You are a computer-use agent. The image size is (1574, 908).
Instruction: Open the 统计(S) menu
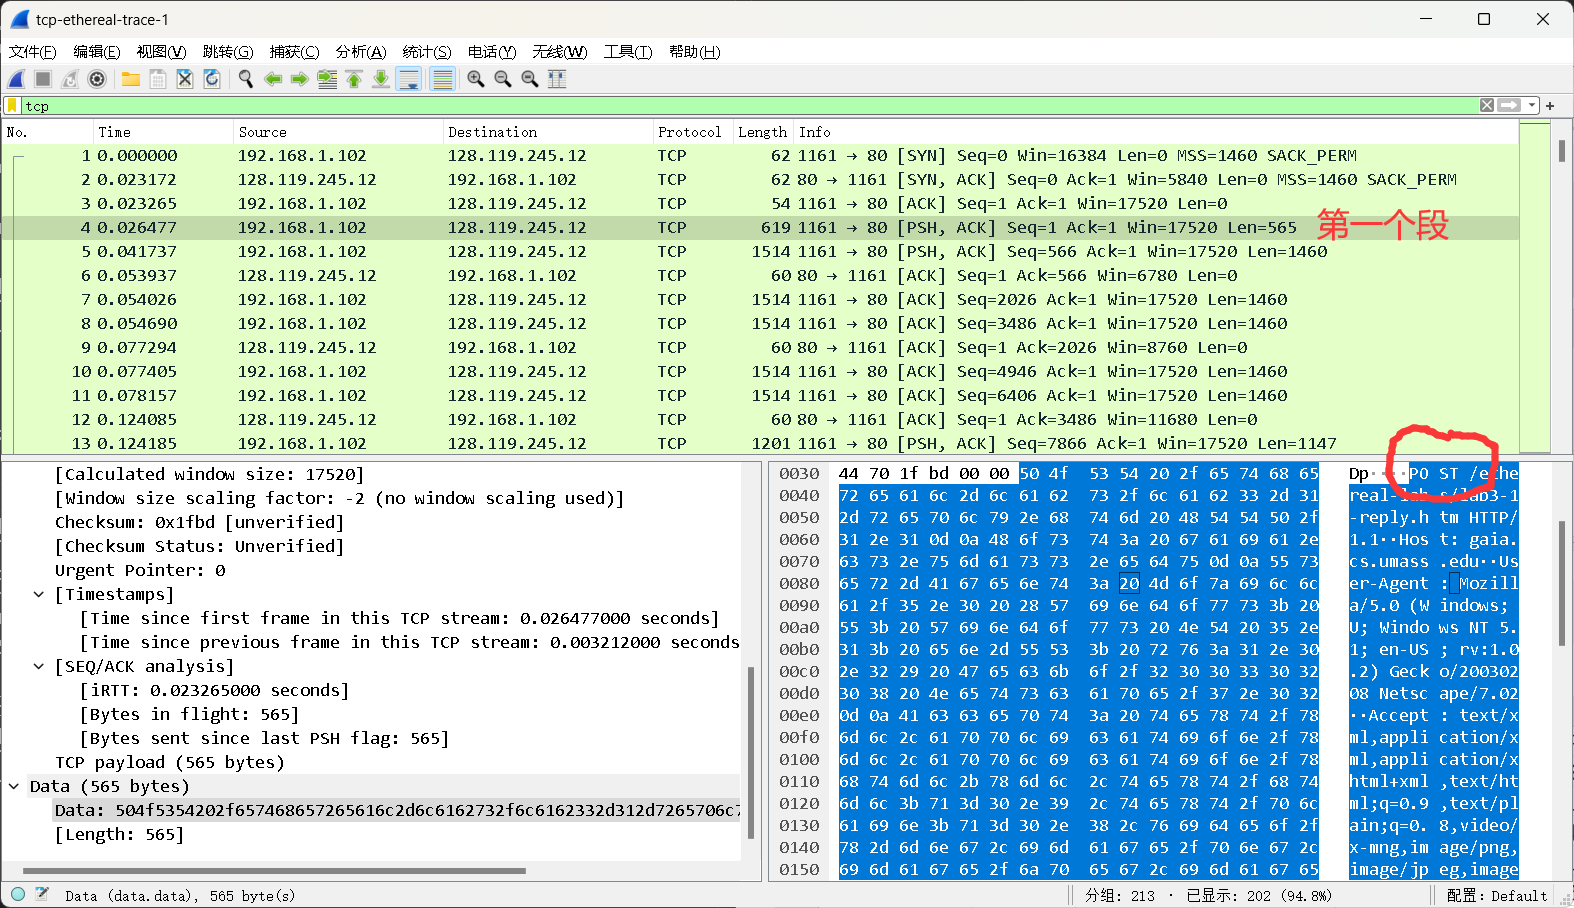(427, 52)
